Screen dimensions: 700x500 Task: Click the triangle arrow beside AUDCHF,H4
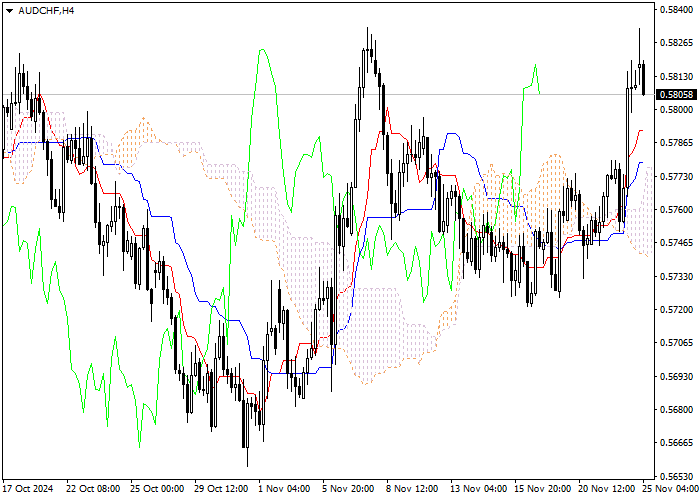point(9,11)
